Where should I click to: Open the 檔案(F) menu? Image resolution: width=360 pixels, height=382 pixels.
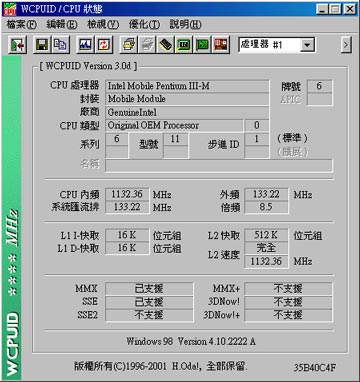(x=22, y=24)
